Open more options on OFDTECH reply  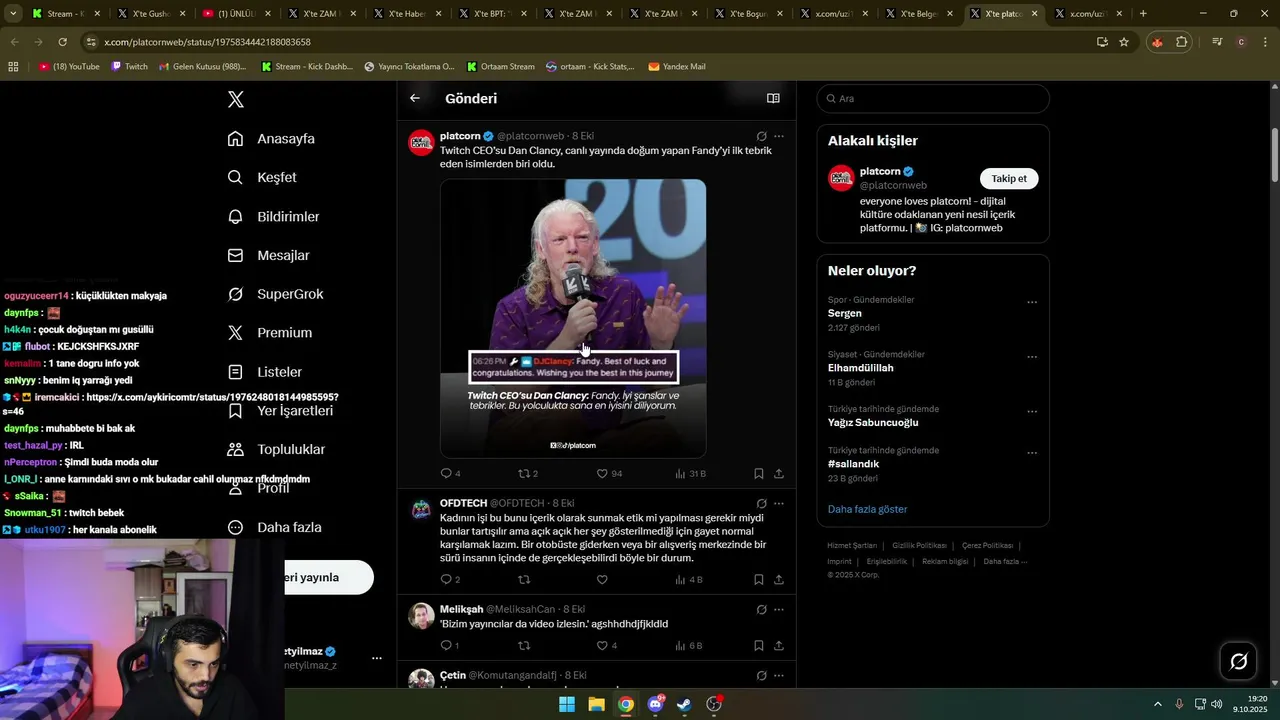tap(779, 503)
